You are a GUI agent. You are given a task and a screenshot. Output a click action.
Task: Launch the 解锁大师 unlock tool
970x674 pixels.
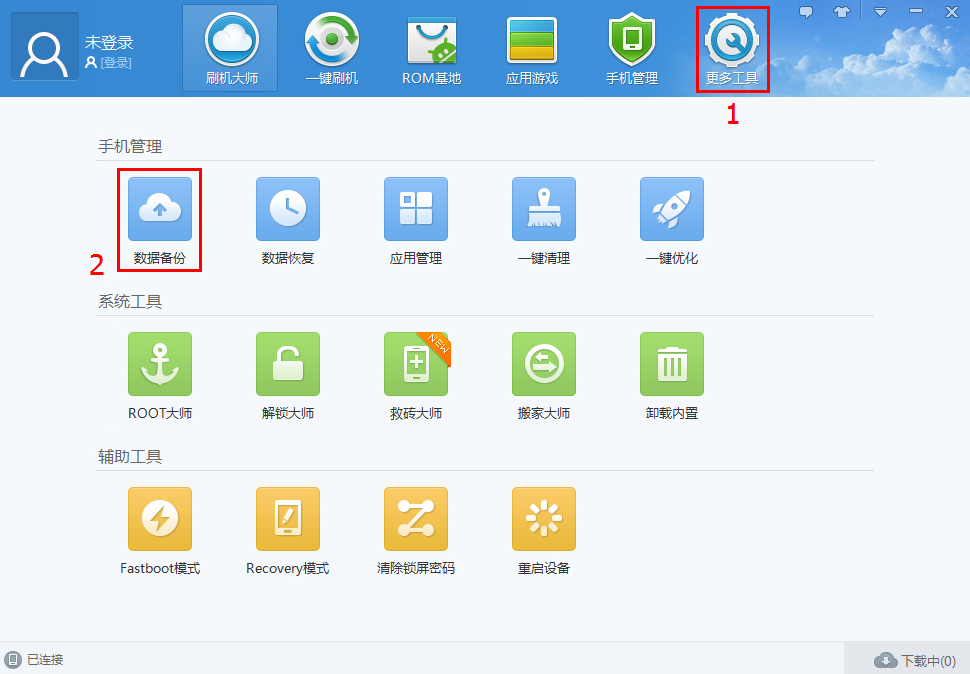click(287, 364)
